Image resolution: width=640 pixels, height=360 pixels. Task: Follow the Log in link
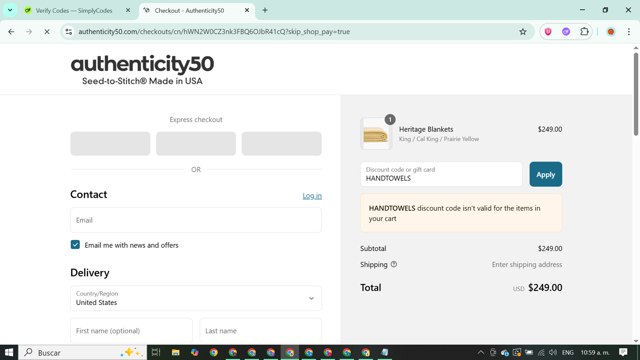[312, 196]
